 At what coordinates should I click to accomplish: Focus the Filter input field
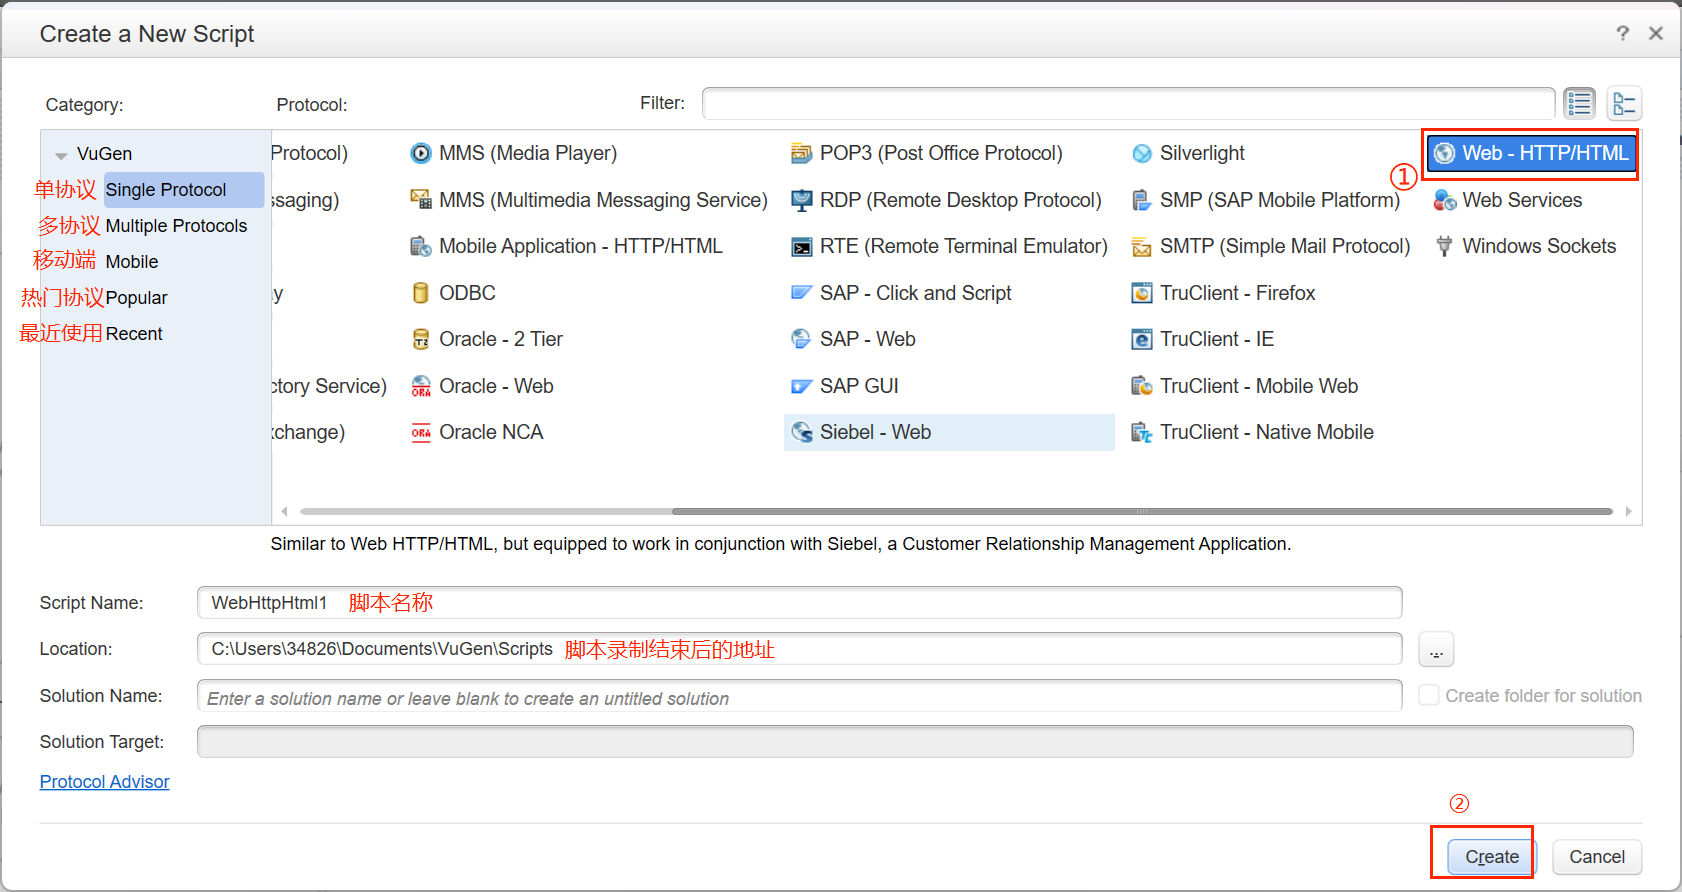coord(1129,103)
